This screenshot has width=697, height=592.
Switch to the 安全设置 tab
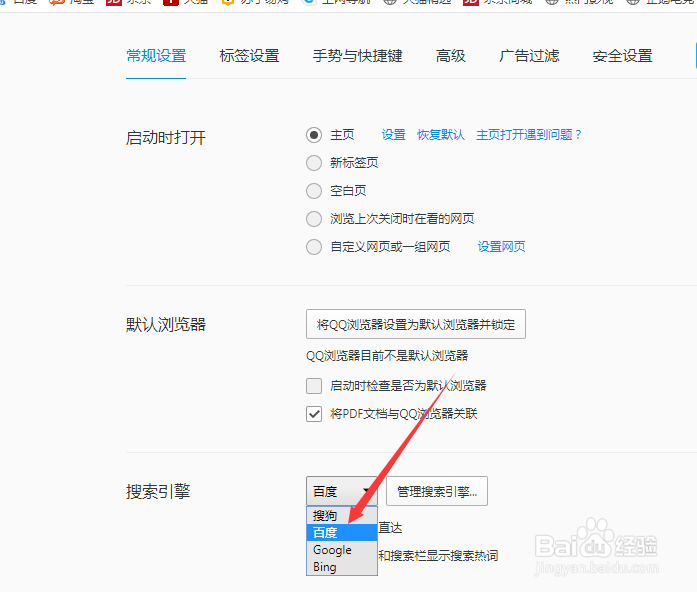click(x=622, y=56)
